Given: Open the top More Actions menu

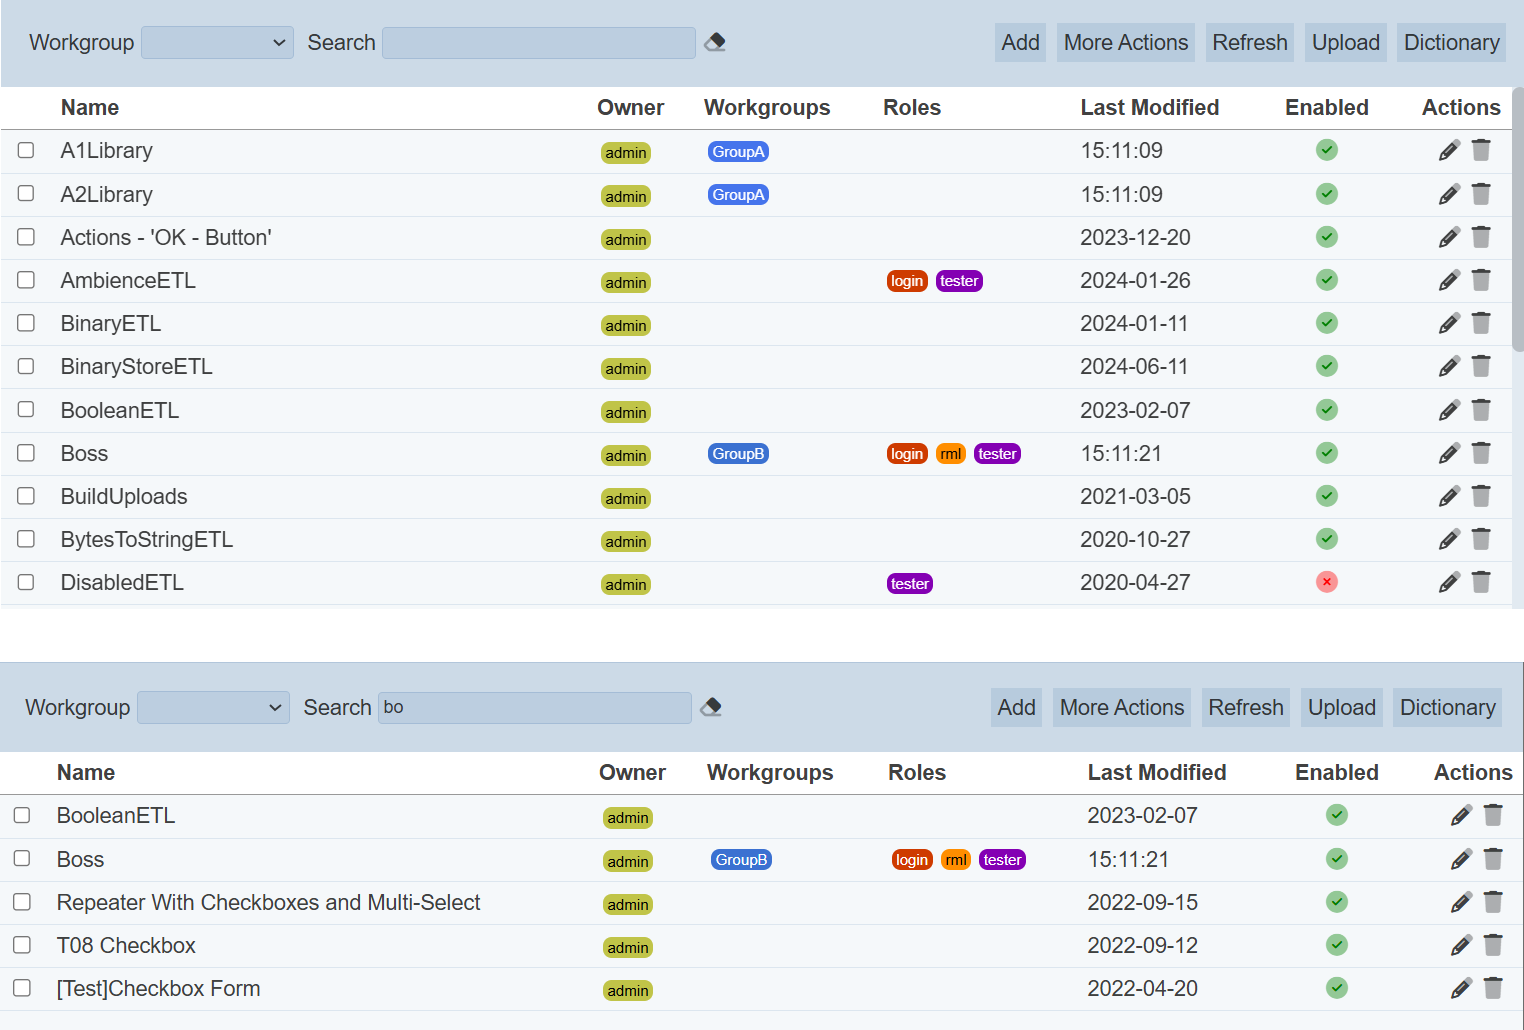Looking at the screenshot, I should (1125, 43).
